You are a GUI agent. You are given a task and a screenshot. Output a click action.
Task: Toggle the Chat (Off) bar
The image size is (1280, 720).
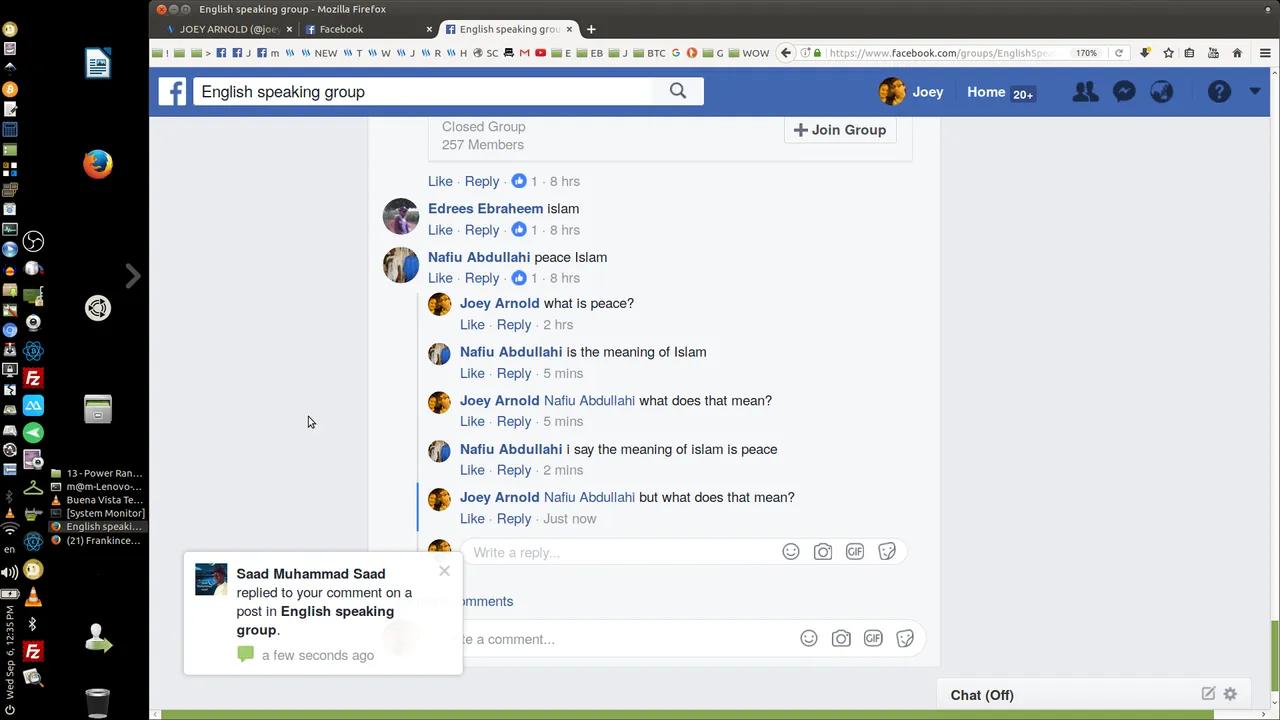tap(1093, 695)
